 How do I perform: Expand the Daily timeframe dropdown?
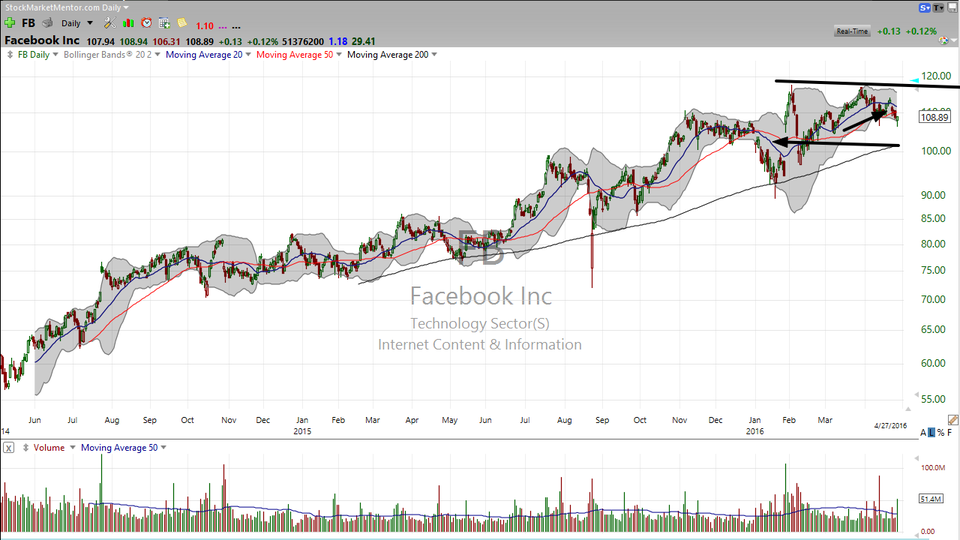pos(77,23)
